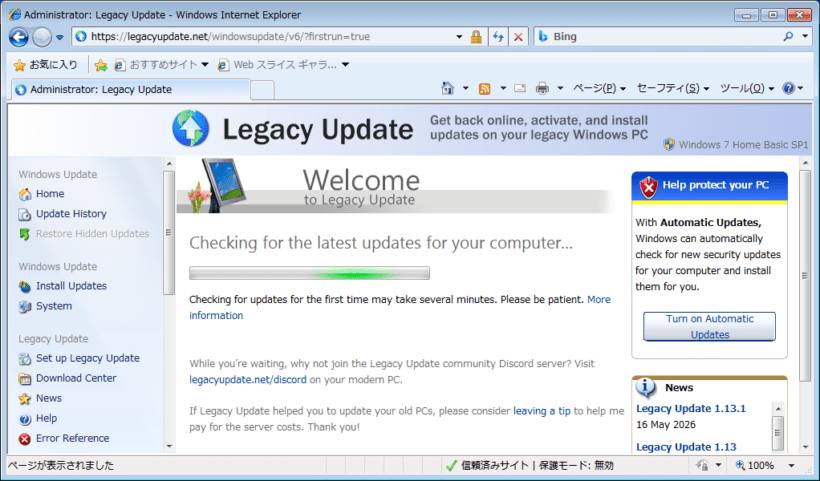Screen dimensions: 820x481
Task: Click Turn on Automatic Updates button
Action: coord(709,326)
